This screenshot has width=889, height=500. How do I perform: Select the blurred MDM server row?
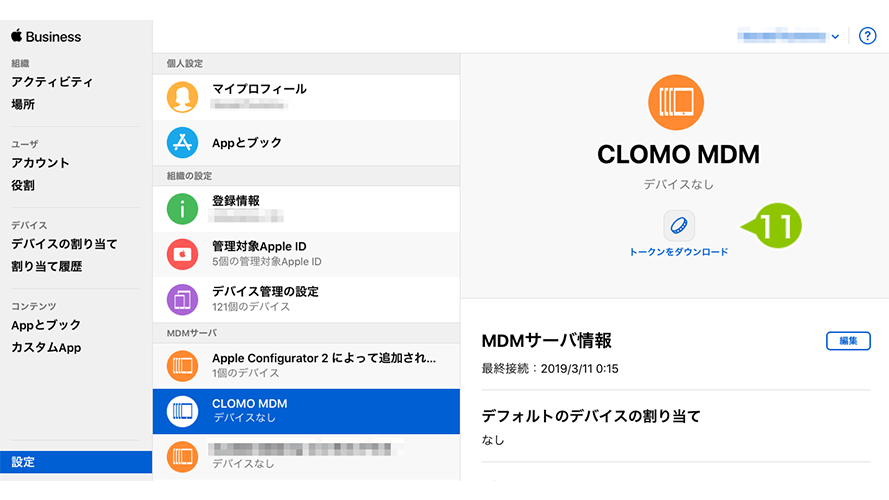click(x=306, y=457)
